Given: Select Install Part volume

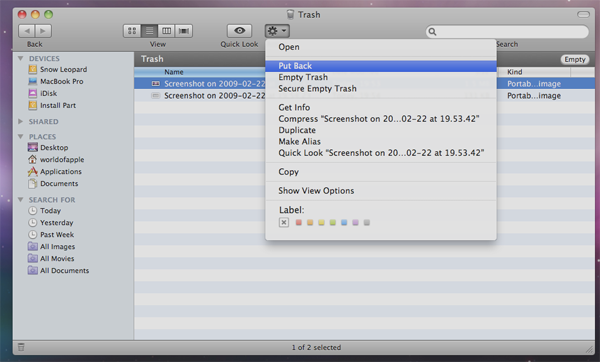Looking at the screenshot, I should tap(52, 105).
